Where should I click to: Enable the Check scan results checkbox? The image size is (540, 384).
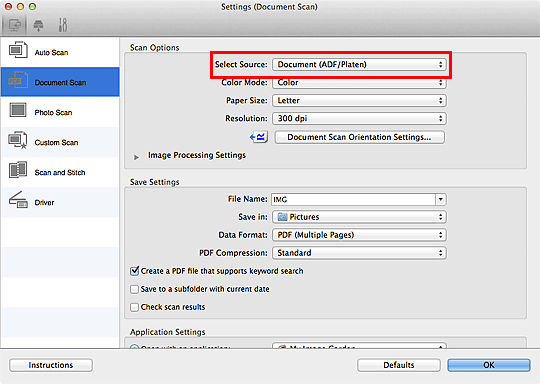click(134, 307)
